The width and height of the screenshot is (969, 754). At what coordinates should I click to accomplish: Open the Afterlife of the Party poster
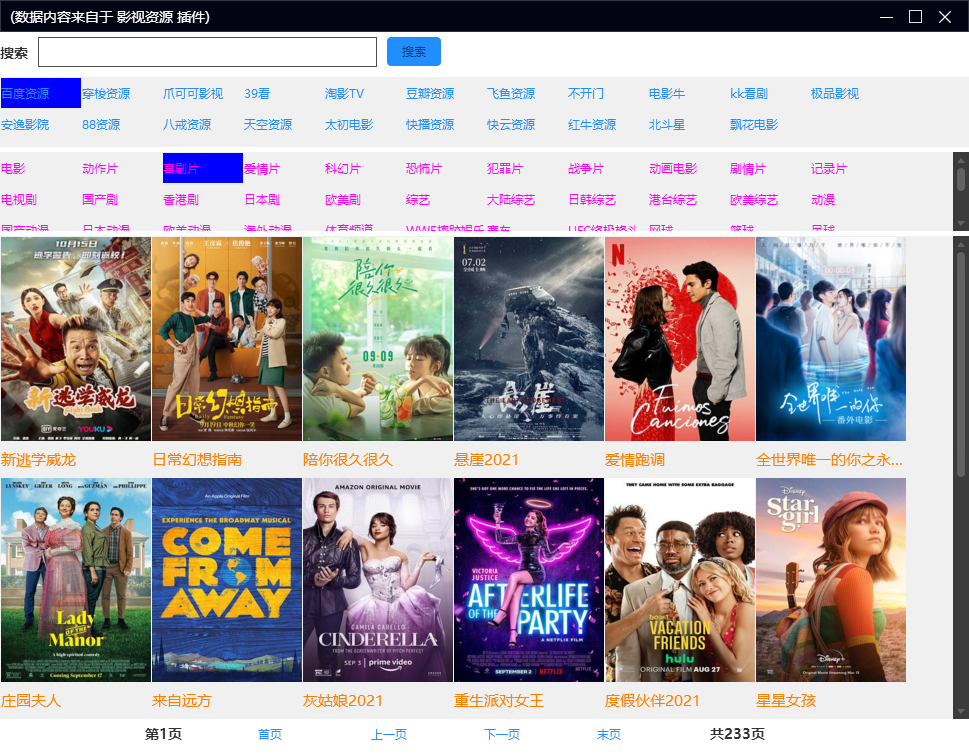[529, 580]
